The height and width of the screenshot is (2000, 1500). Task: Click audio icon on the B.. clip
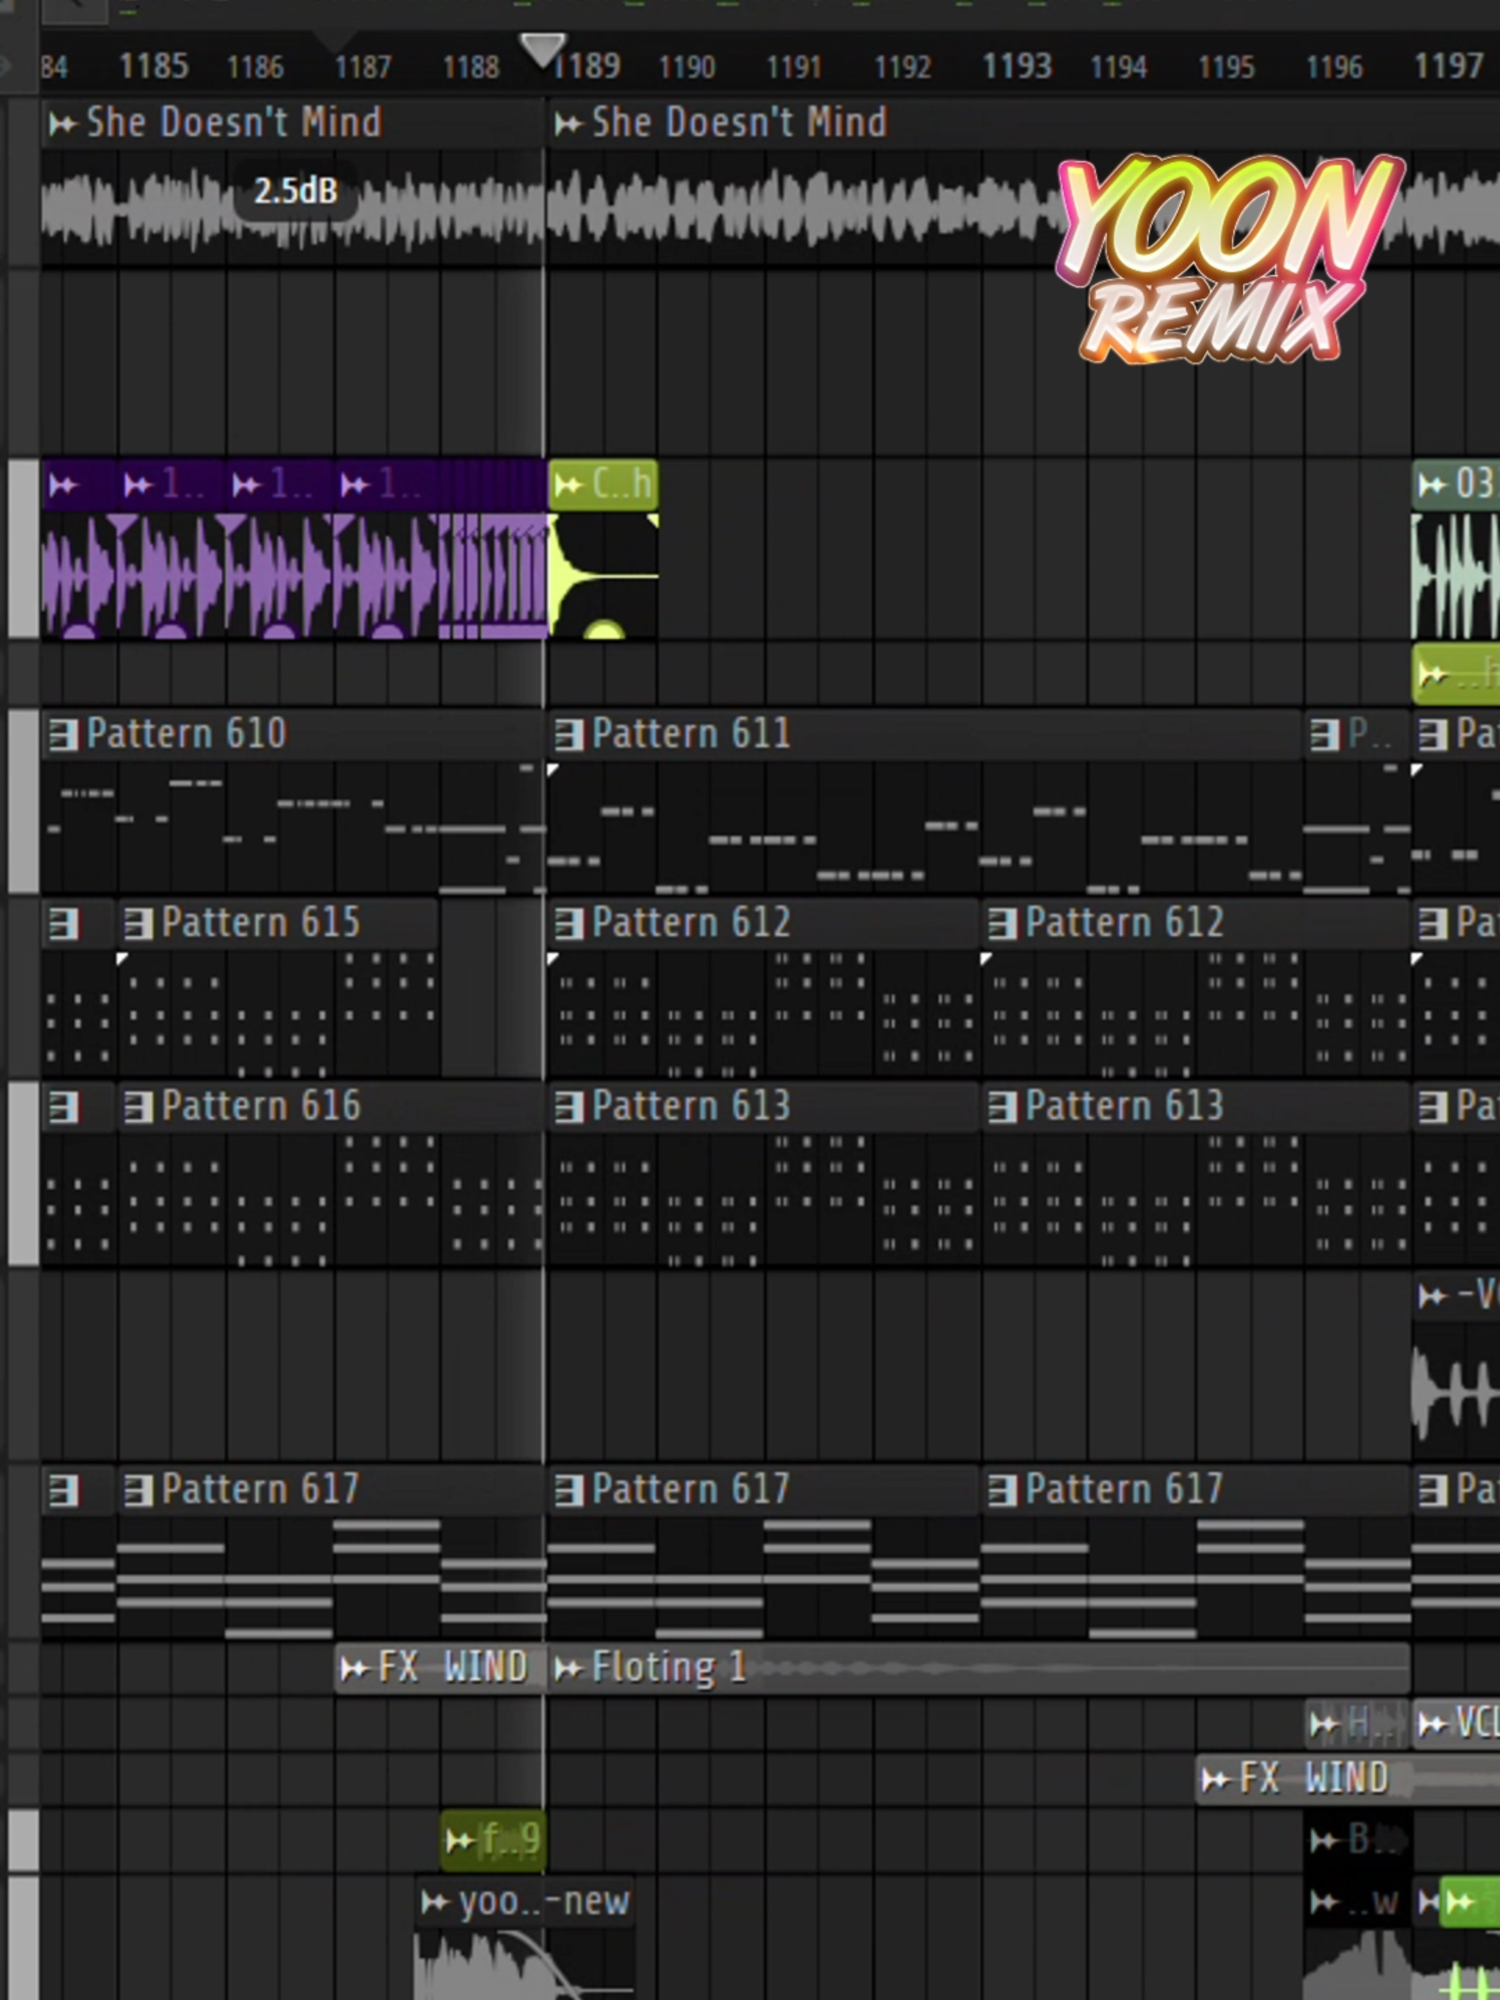tap(1325, 1839)
